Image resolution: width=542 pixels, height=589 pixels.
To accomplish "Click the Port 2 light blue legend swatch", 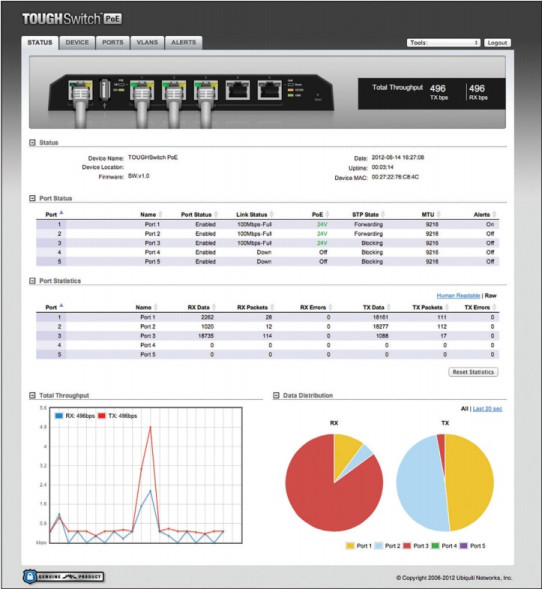I will (379, 545).
